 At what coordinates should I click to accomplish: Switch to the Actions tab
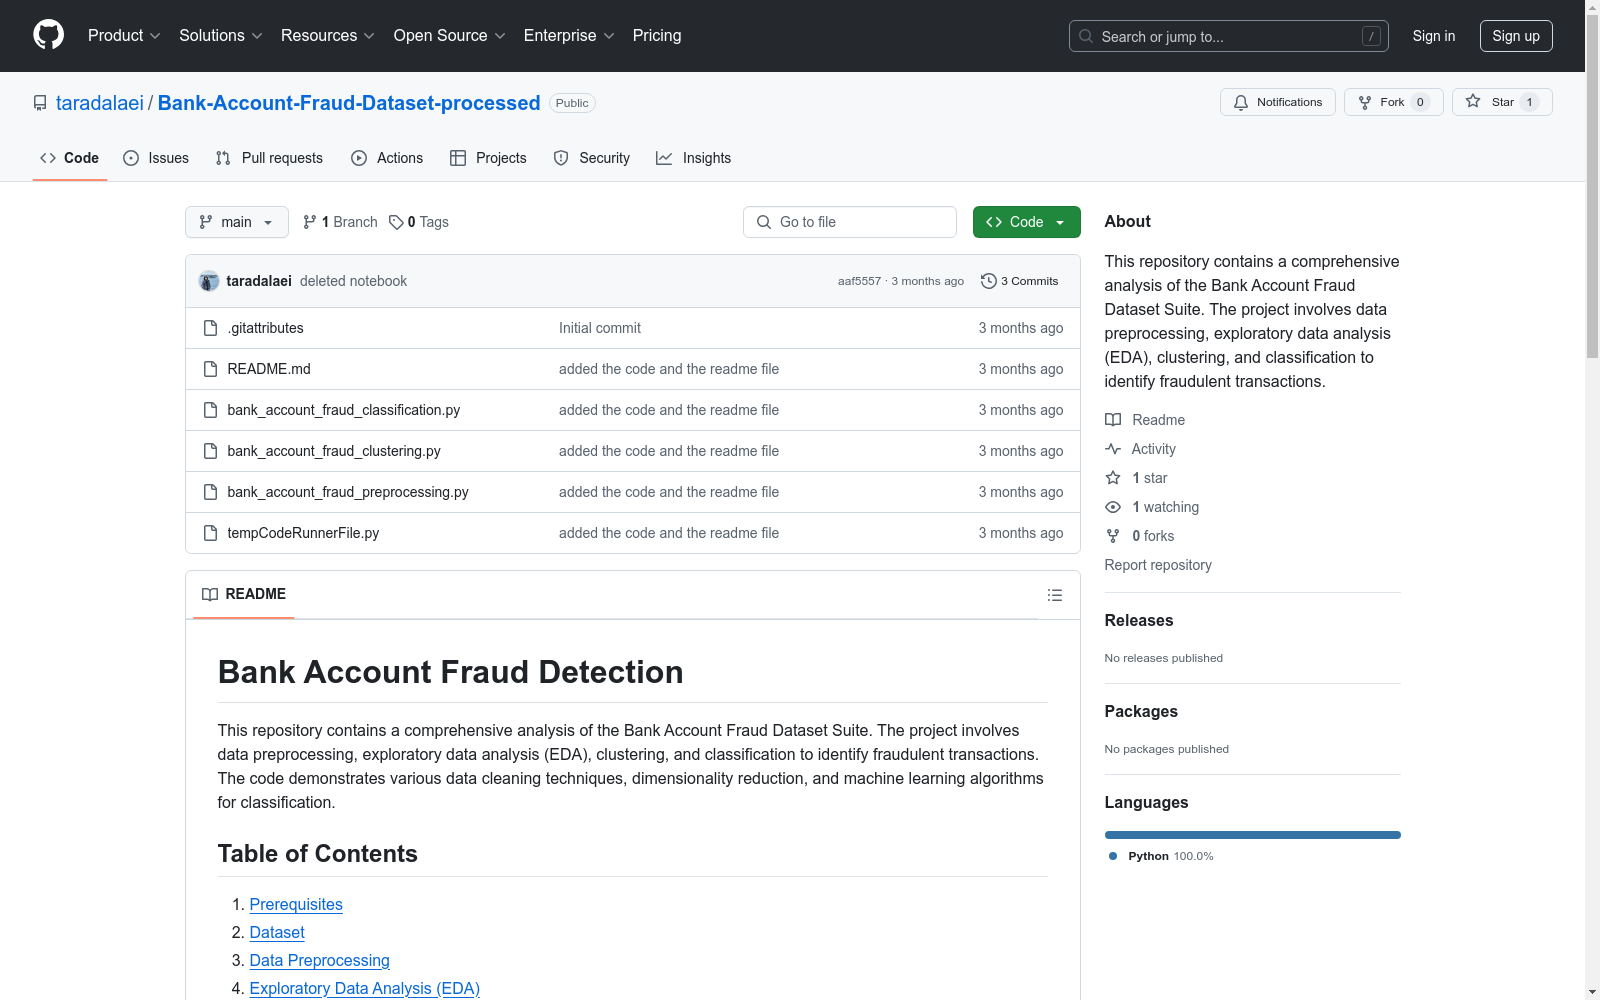[387, 158]
